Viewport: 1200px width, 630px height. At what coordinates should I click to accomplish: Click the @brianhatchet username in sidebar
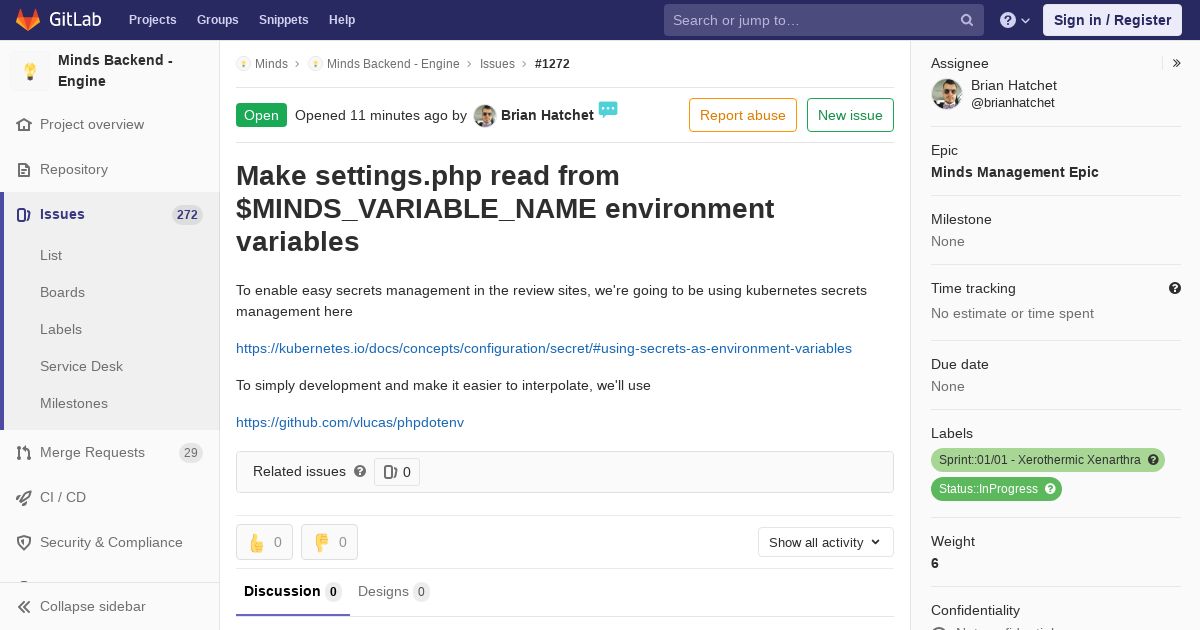coord(1013,103)
